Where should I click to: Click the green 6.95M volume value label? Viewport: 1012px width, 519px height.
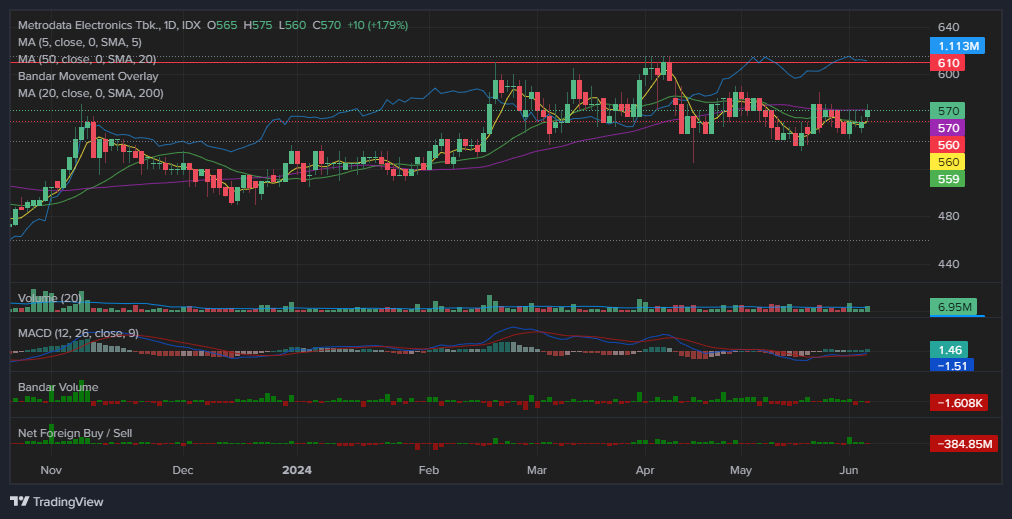pyautogui.click(x=952, y=306)
